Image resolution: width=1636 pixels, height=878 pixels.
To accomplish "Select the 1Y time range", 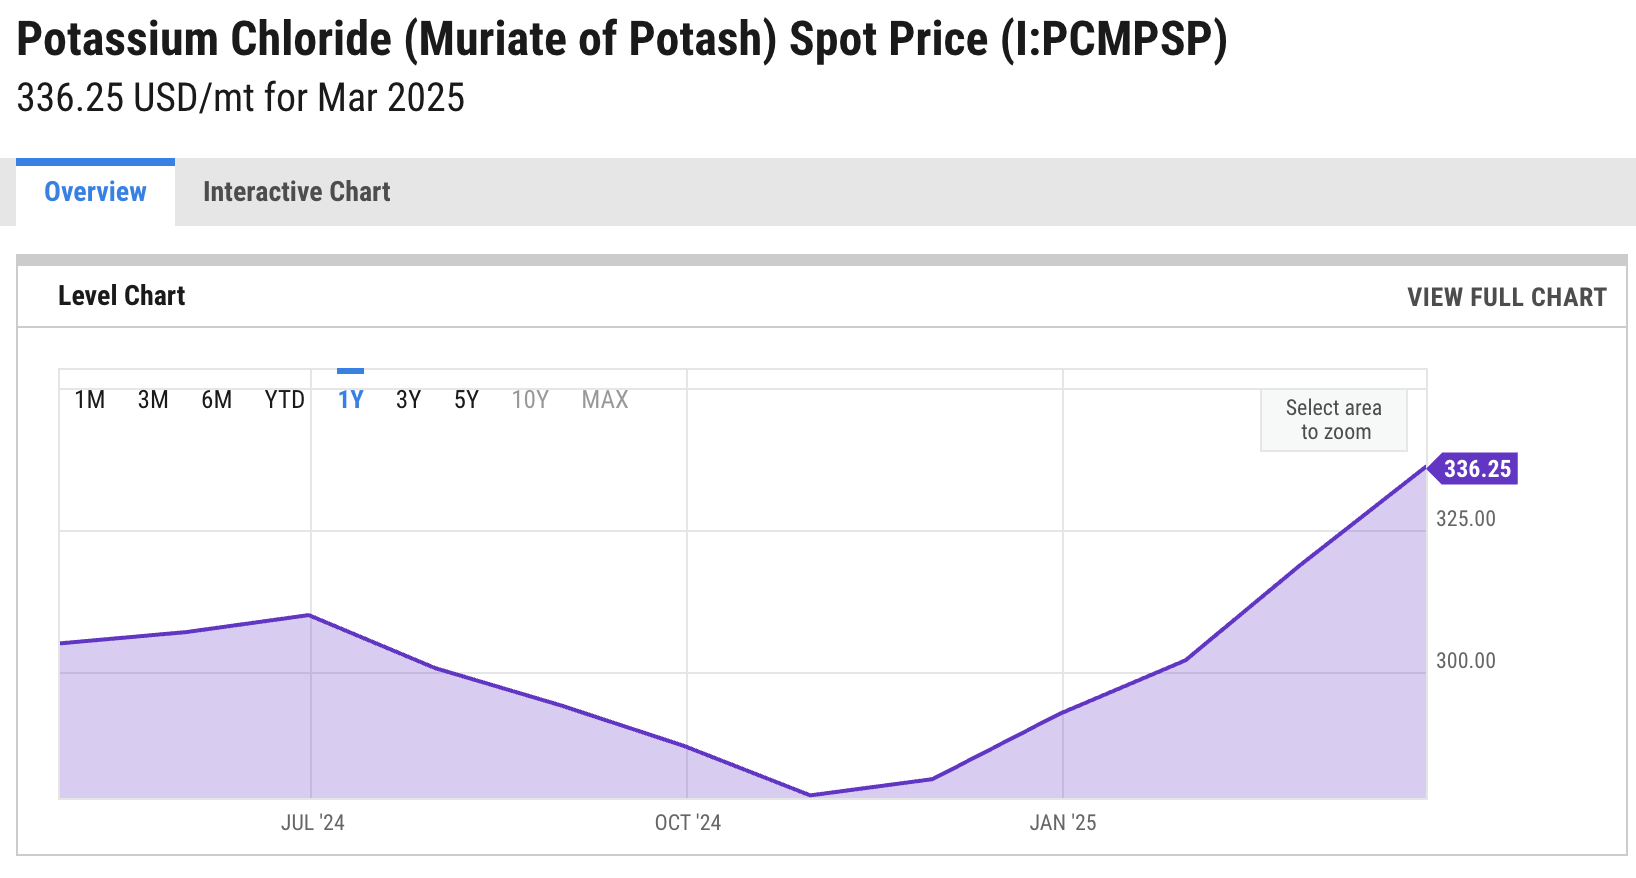I will [x=350, y=400].
